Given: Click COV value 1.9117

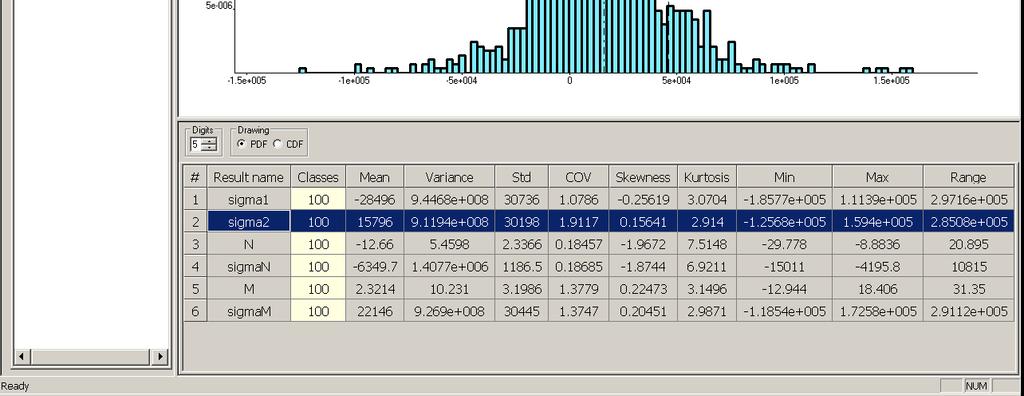Looking at the screenshot, I should (x=579, y=222).
